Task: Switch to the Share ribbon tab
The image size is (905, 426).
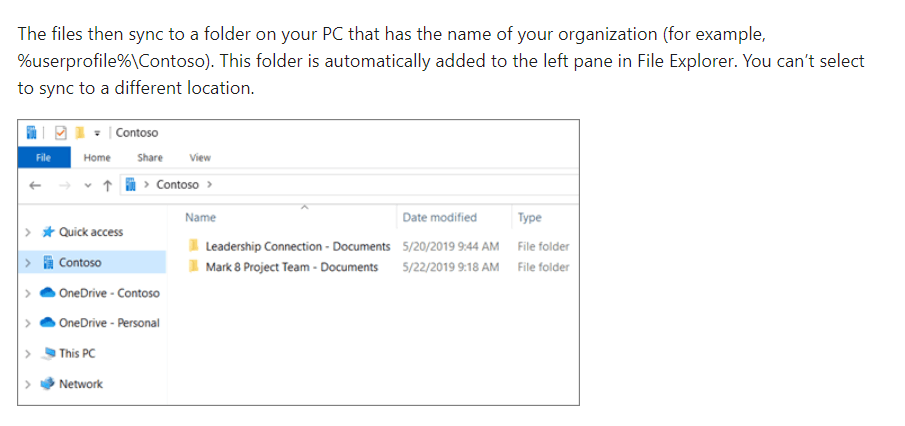Action: coord(150,158)
